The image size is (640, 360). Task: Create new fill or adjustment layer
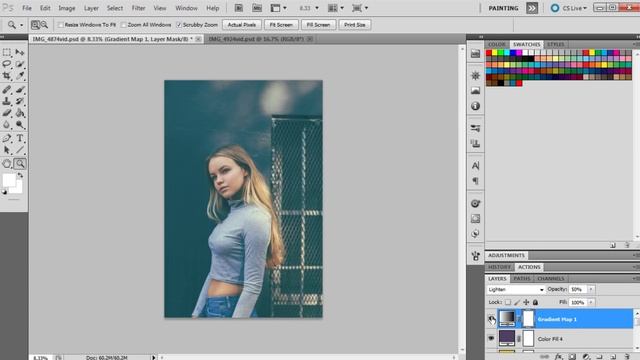pyautogui.click(x=586, y=357)
